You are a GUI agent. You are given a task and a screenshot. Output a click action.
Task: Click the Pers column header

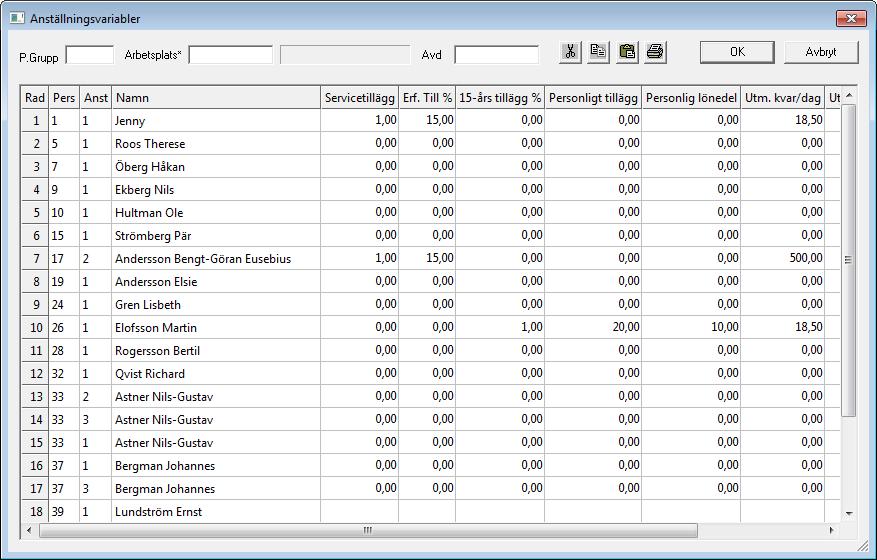coord(64,98)
